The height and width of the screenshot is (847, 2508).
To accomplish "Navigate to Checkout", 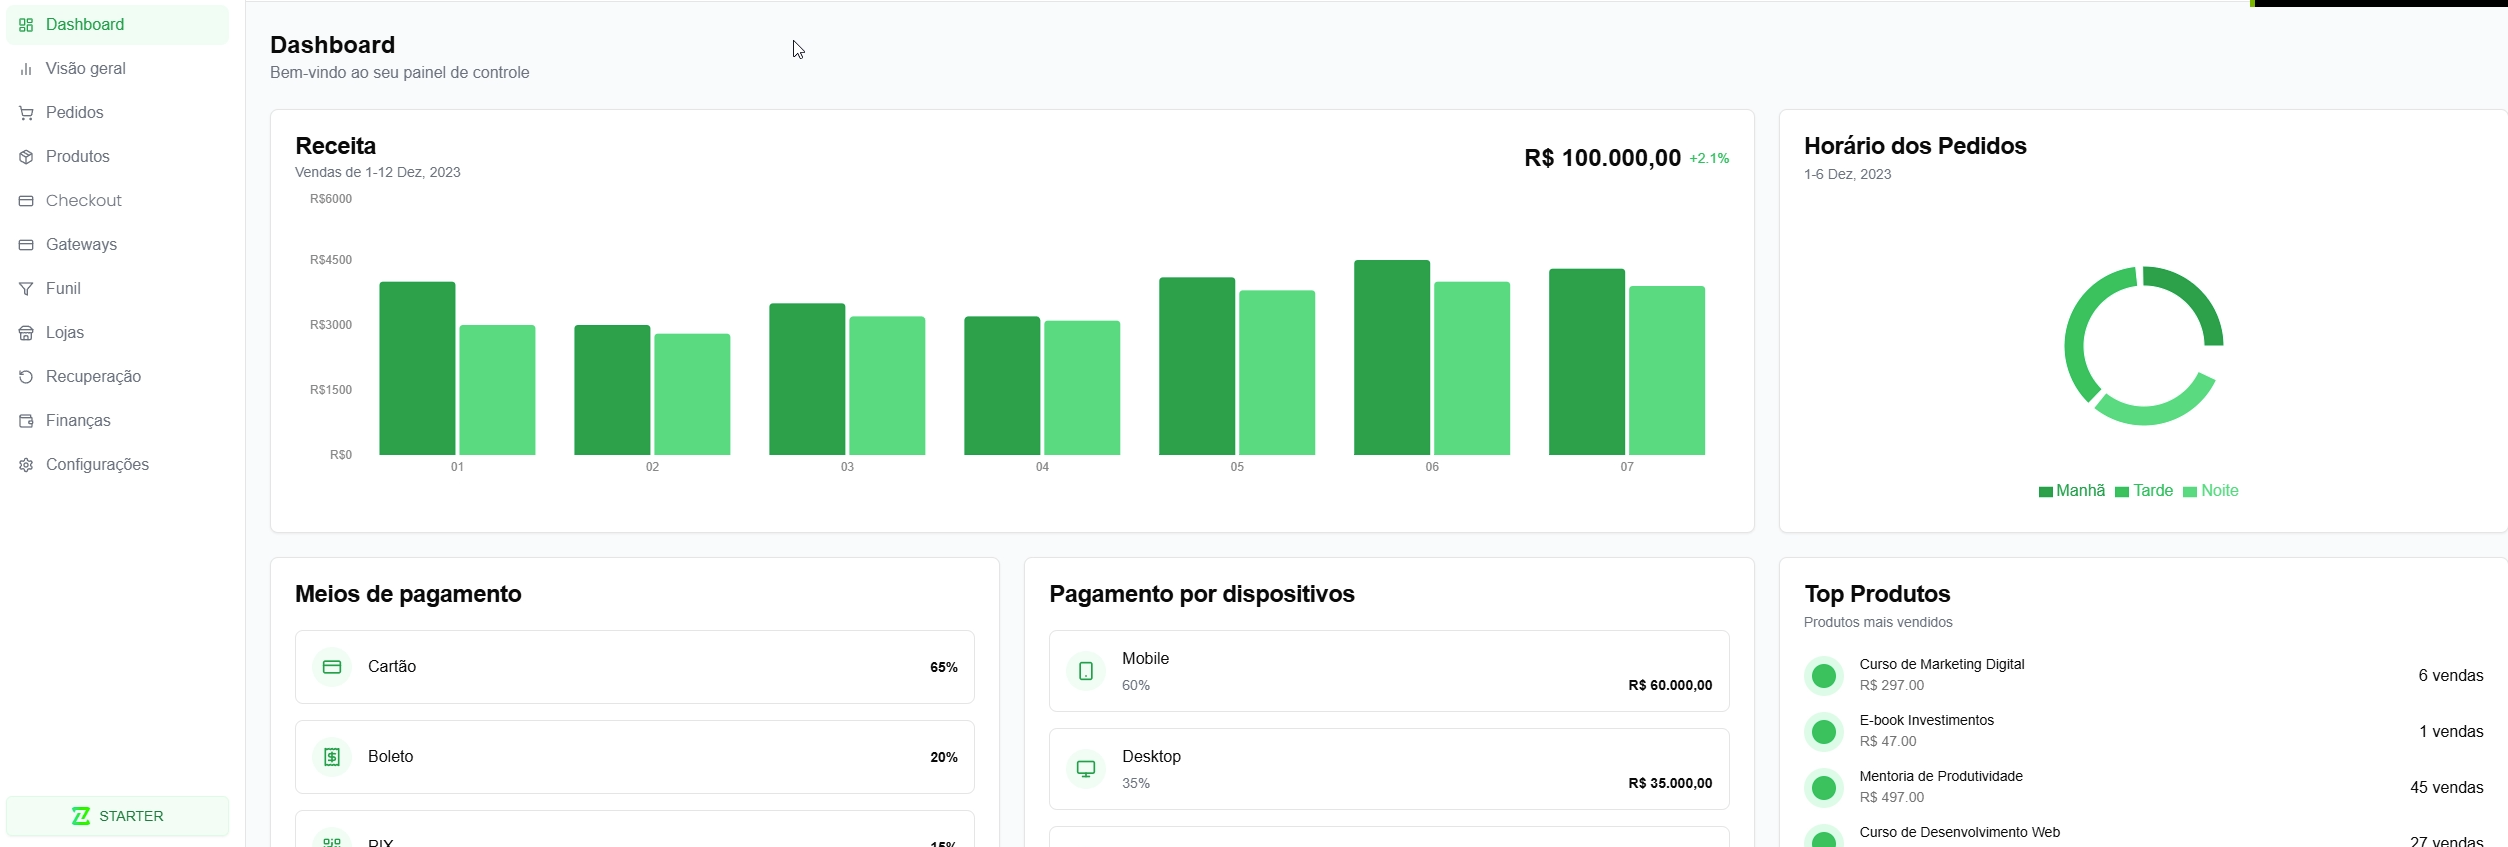I will point(117,201).
